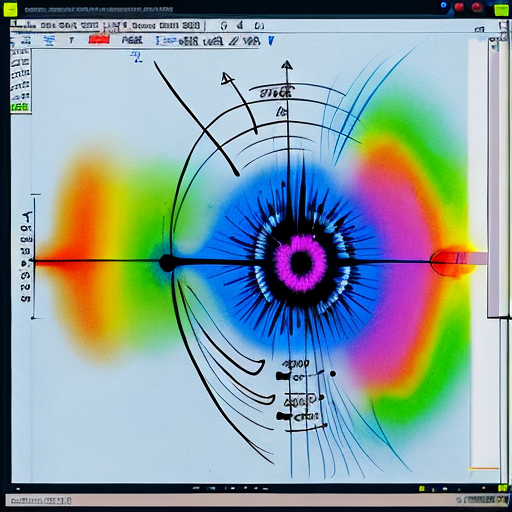Viewport: 512px width, 512px height.
Task: Click the top item in the left palette
Action: coord(20,53)
